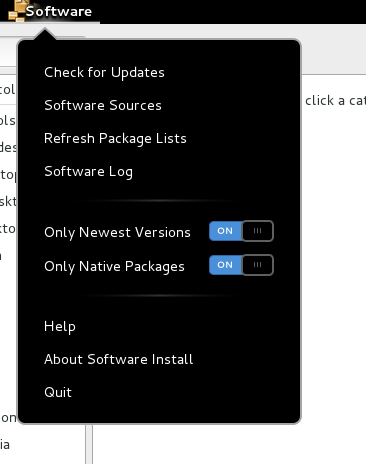Open Help from the app menu
The height and width of the screenshot is (464, 366).
pos(60,326)
